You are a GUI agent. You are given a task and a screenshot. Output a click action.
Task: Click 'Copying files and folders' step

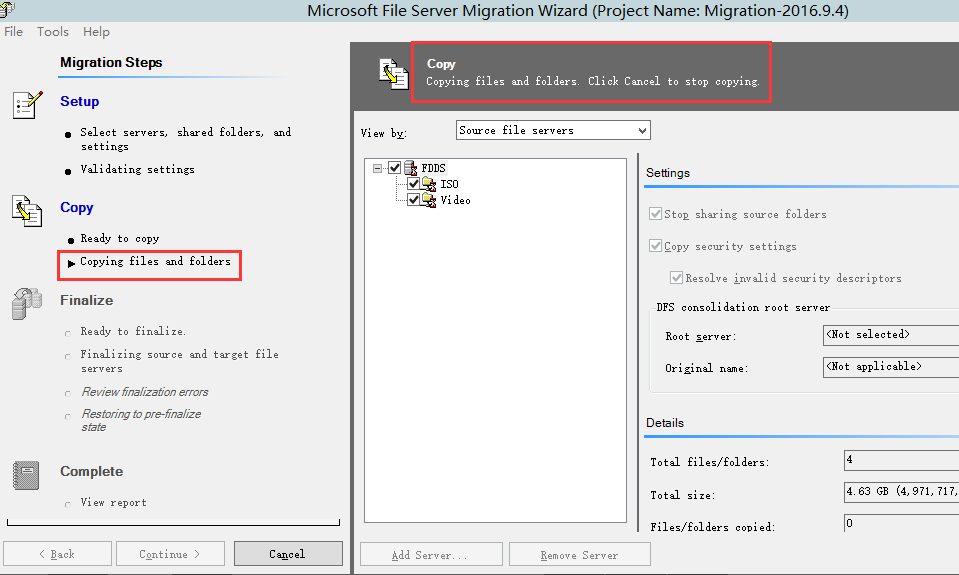tap(155, 261)
